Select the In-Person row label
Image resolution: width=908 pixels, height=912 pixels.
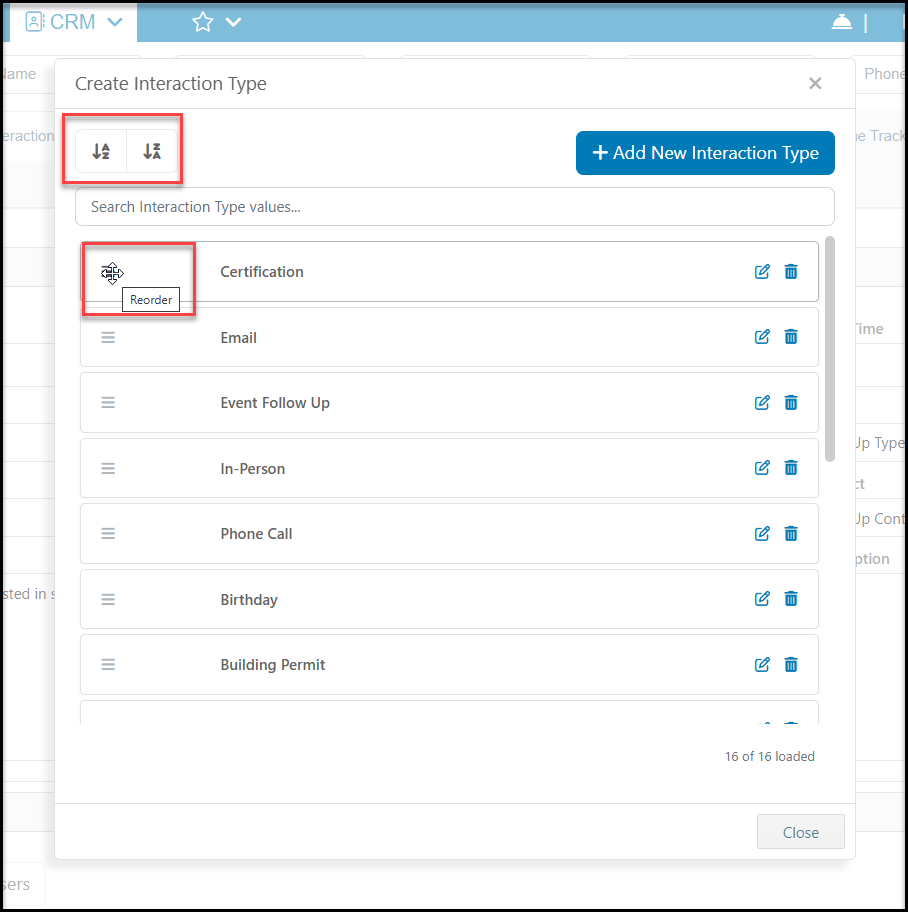click(x=252, y=468)
